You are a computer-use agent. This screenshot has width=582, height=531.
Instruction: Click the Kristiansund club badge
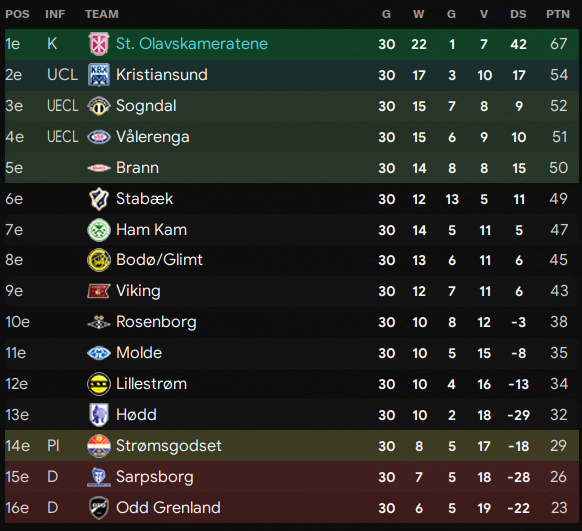99,75
